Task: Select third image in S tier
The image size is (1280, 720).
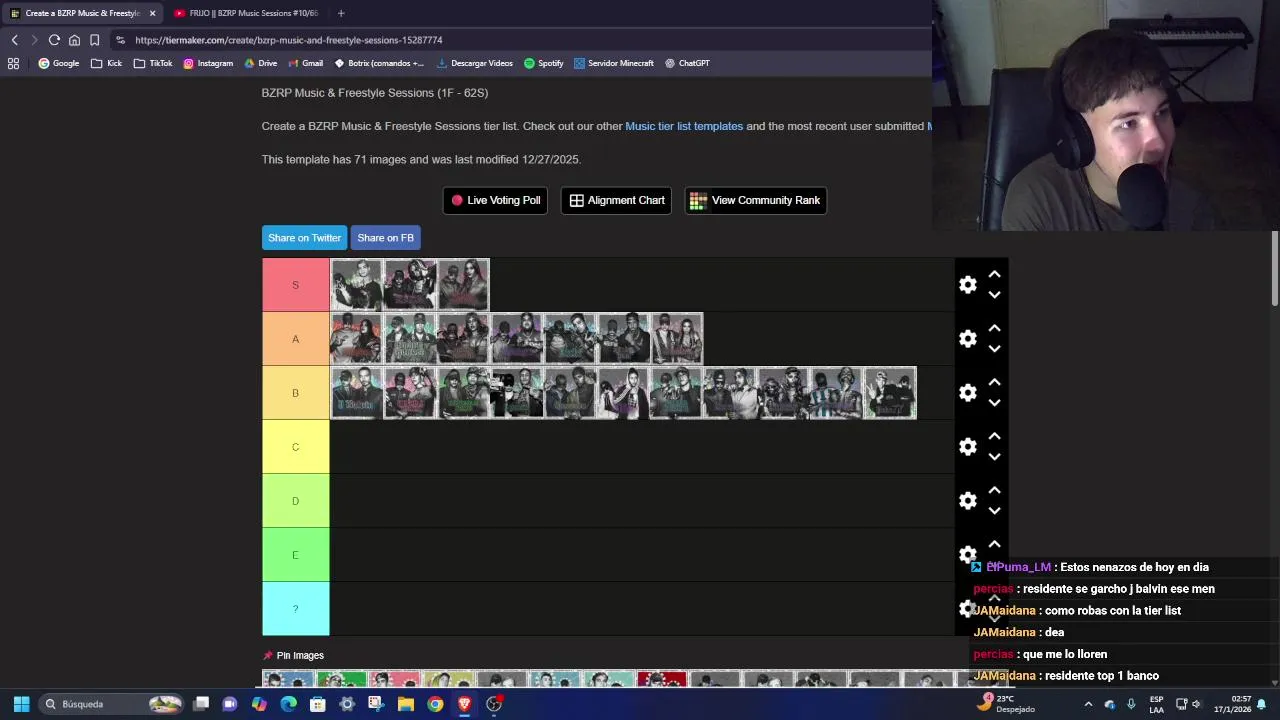Action: (463, 285)
